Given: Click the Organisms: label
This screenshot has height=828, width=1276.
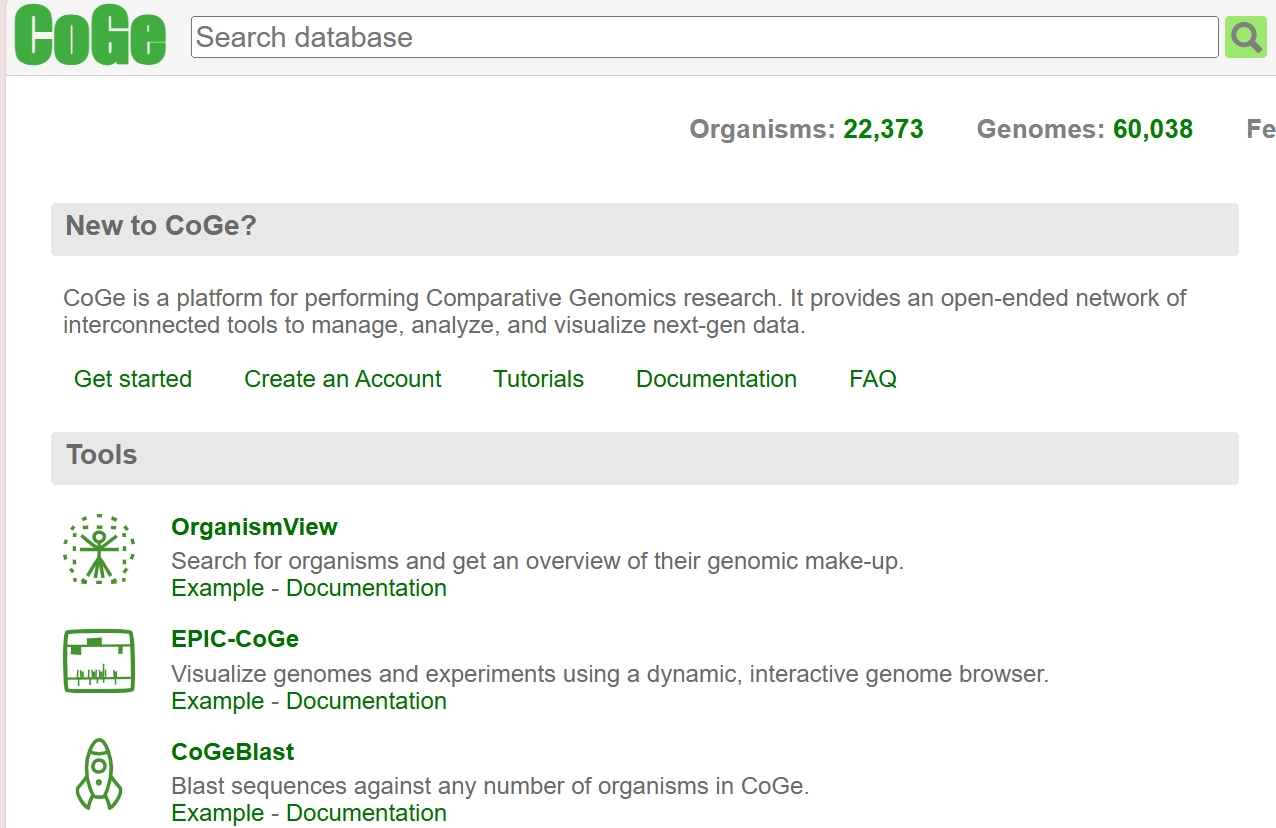Looking at the screenshot, I should [762, 130].
